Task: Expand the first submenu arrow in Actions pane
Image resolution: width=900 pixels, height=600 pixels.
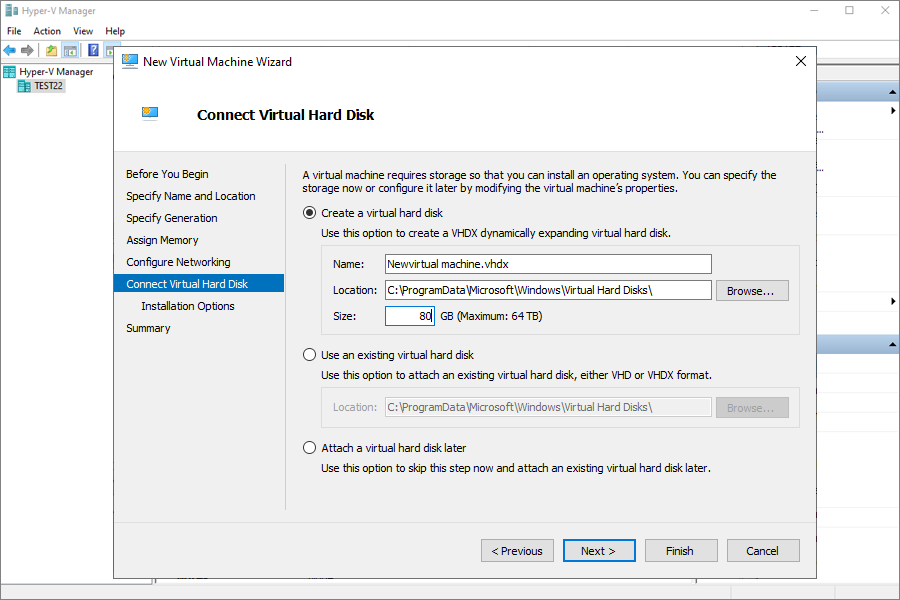Action: tap(893, 110)
